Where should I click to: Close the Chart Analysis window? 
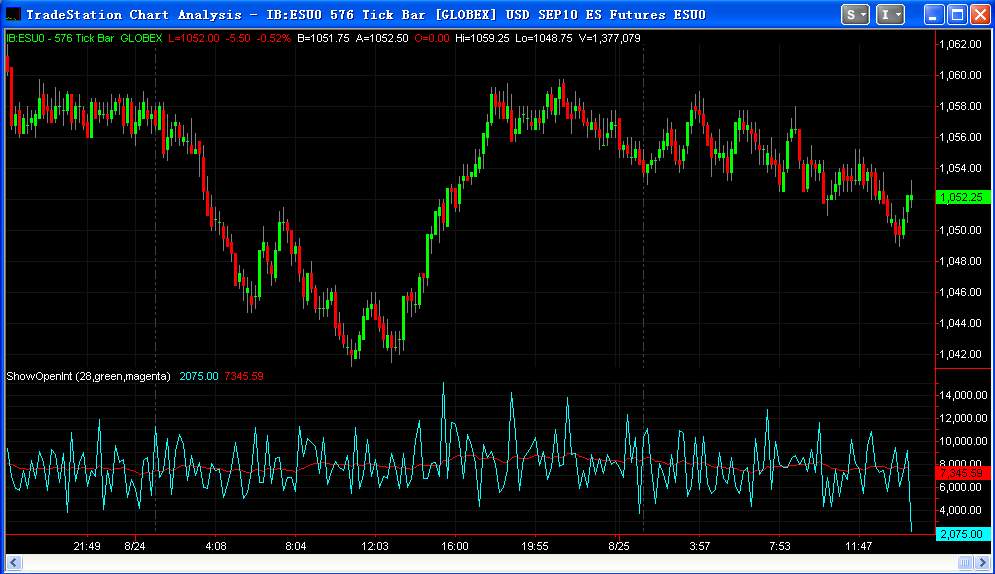[x=980, y=15]
